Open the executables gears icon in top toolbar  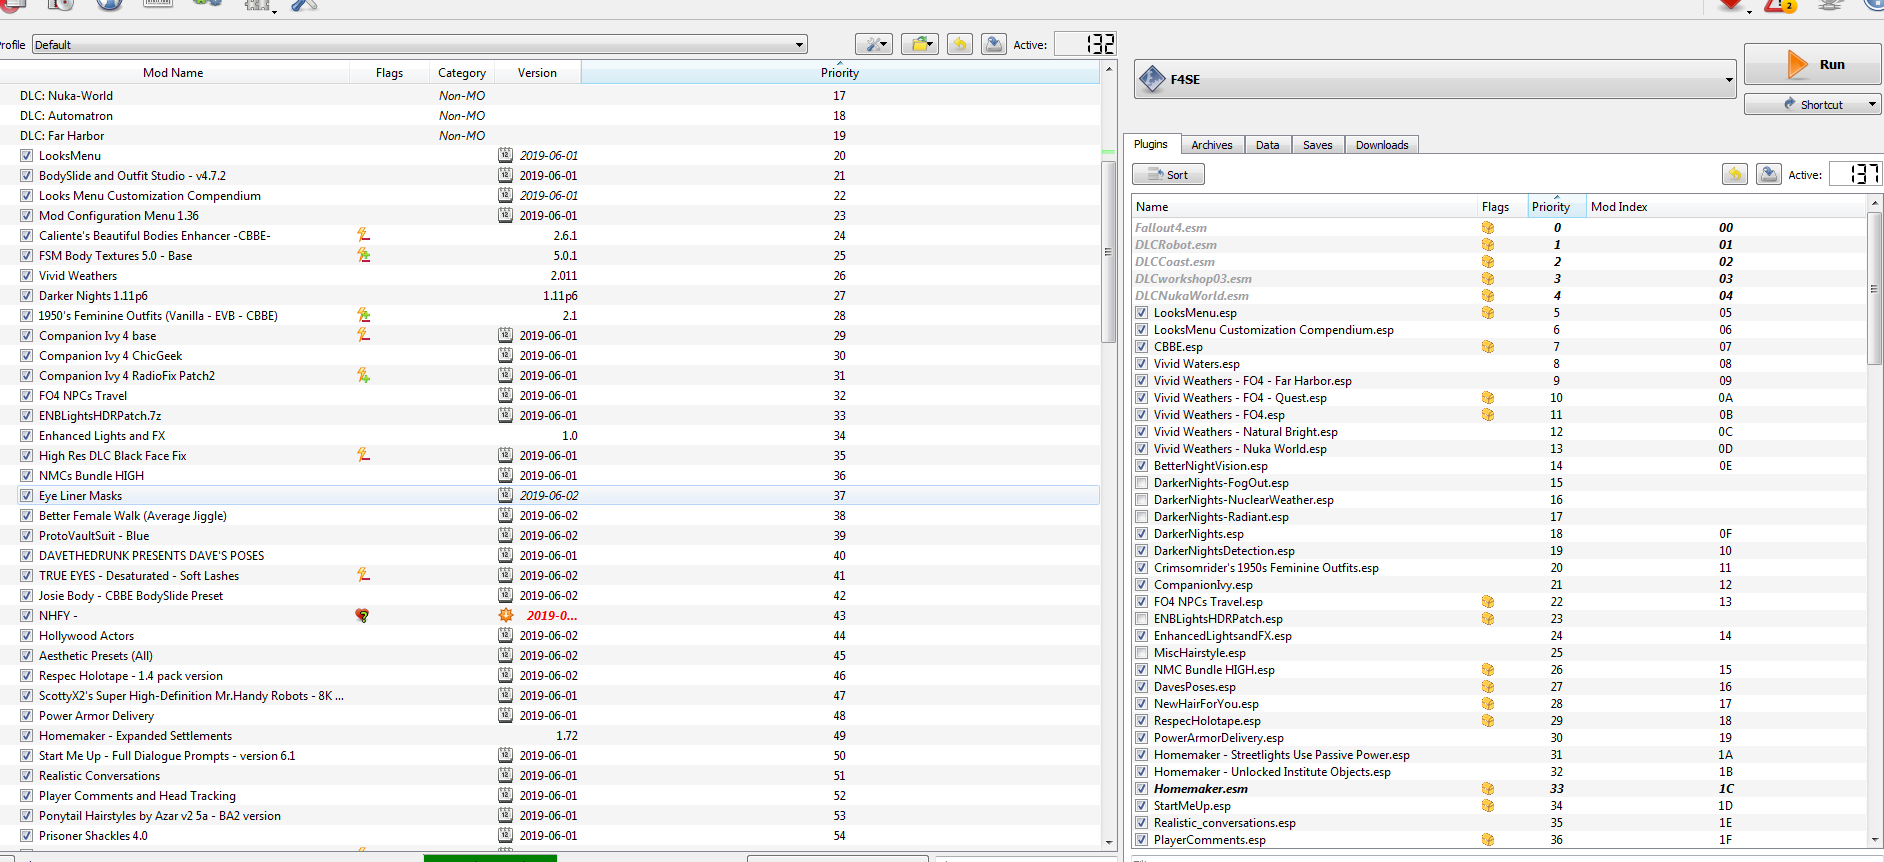coord(207,4)
